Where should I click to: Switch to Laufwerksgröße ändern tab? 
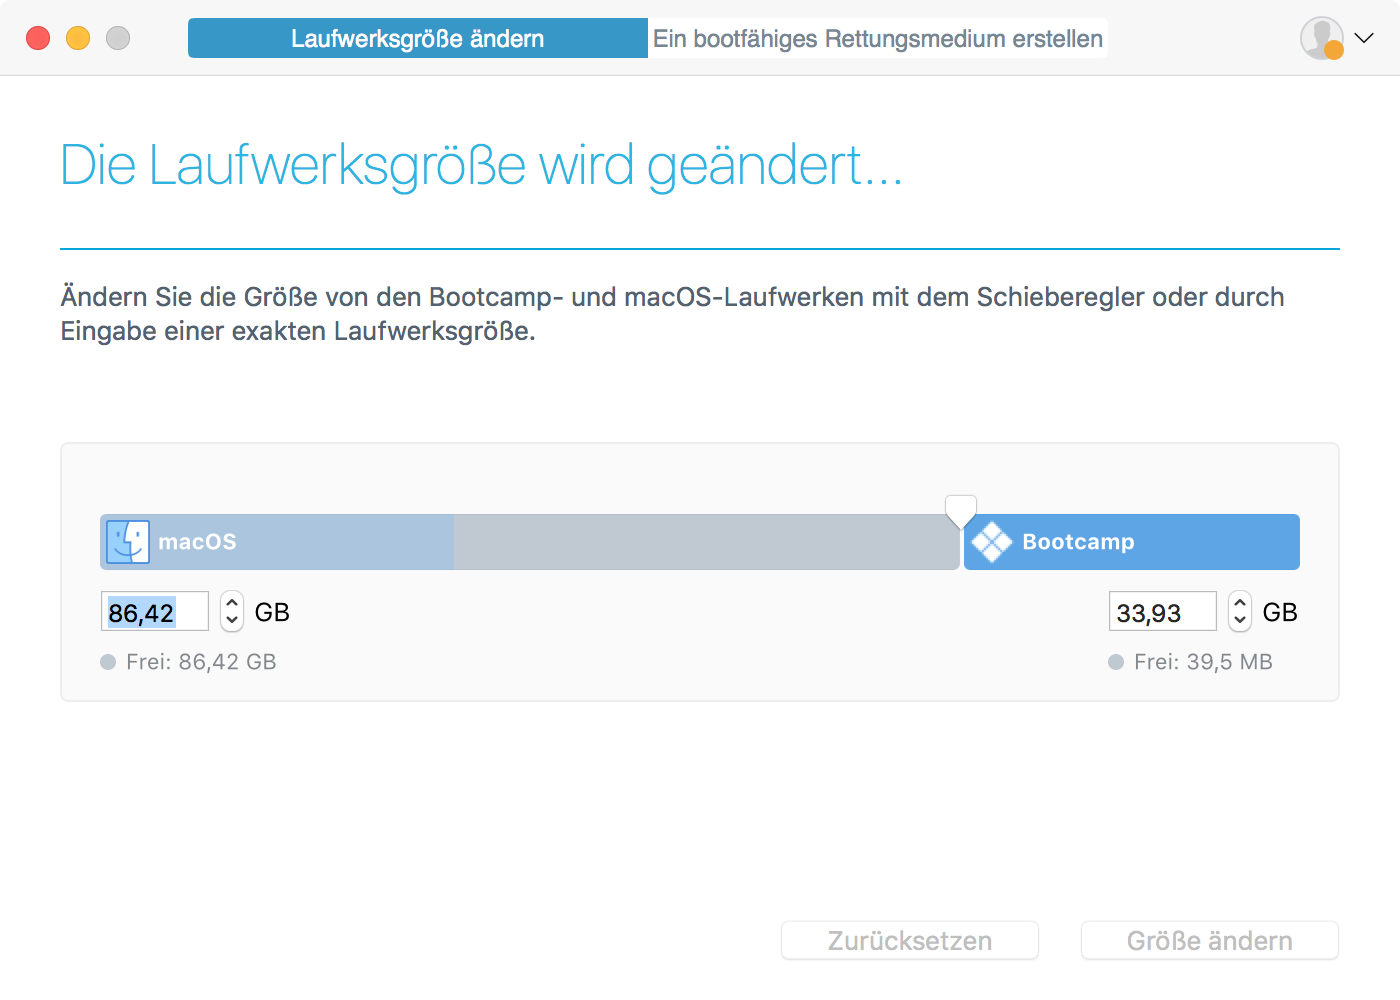(x=417, y=38)
